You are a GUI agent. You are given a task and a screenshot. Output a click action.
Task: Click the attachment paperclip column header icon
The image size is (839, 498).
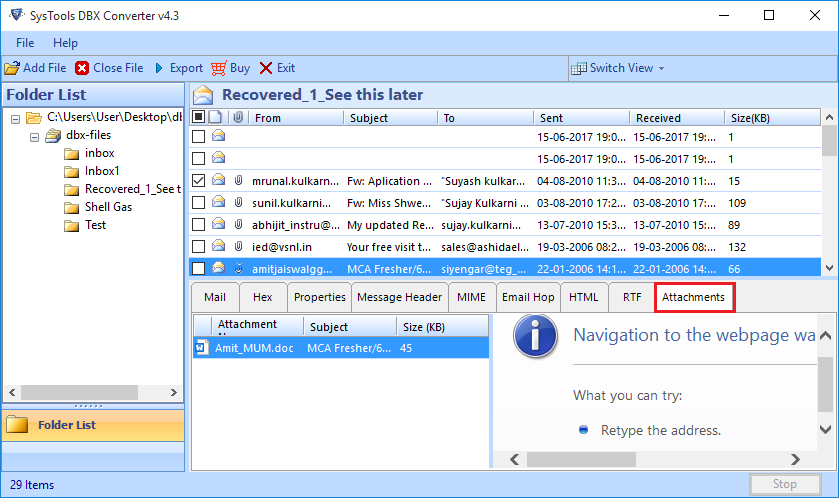tap(238, 117)
